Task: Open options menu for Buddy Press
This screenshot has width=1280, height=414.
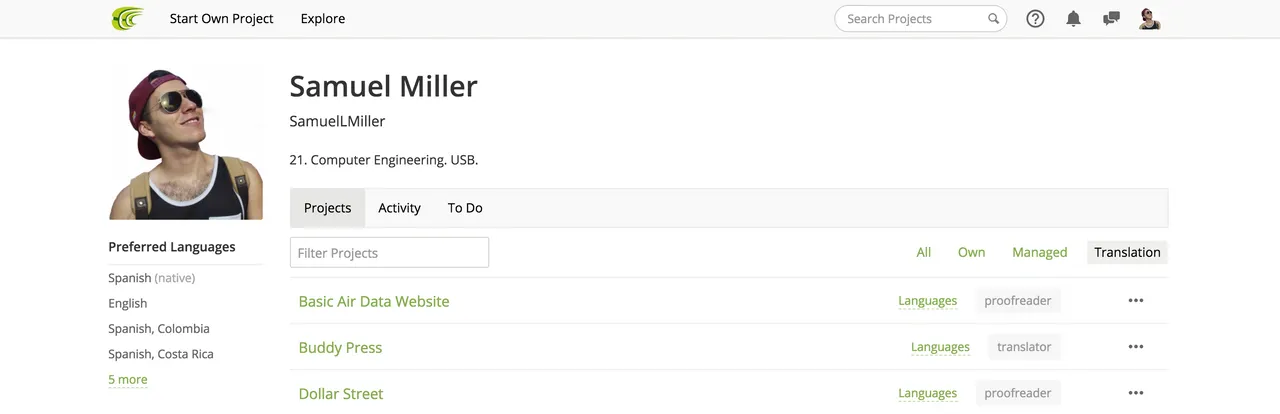Action: pos(1135,347)
